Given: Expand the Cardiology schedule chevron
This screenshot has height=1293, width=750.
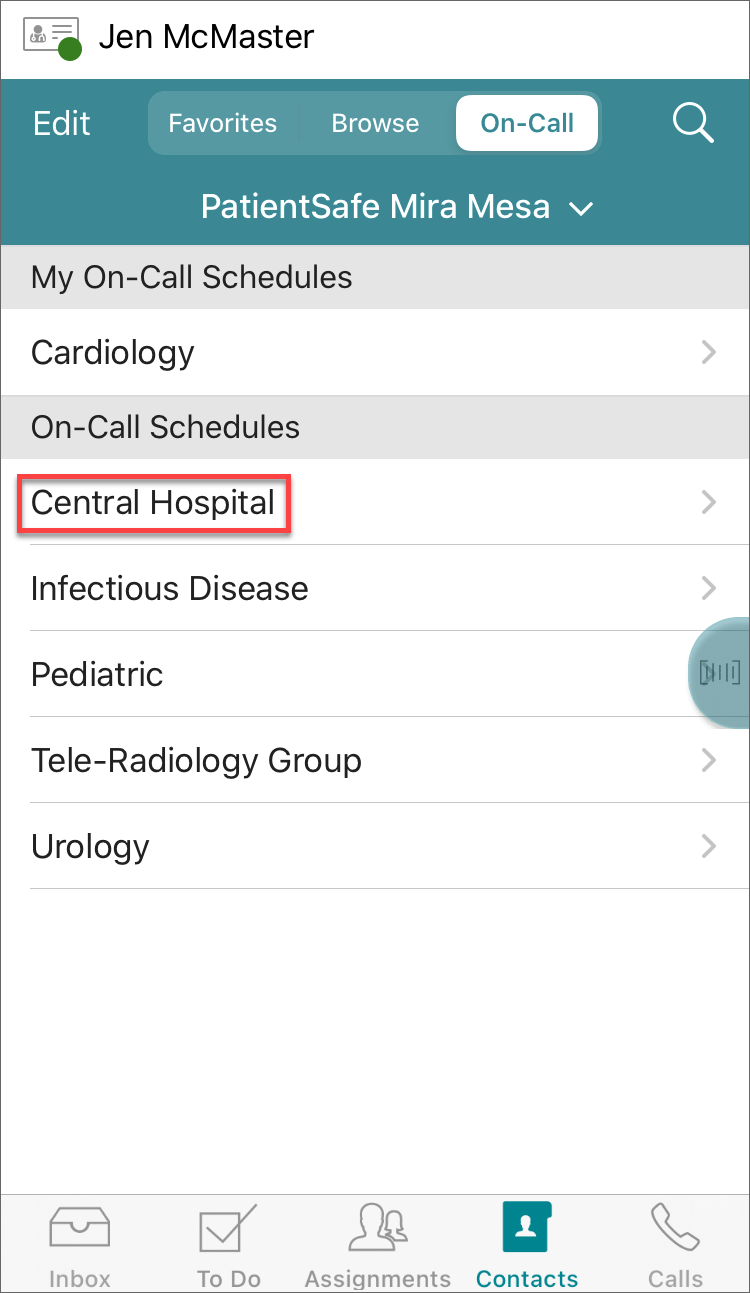Looking at the screenshot, I should point(709,352).
